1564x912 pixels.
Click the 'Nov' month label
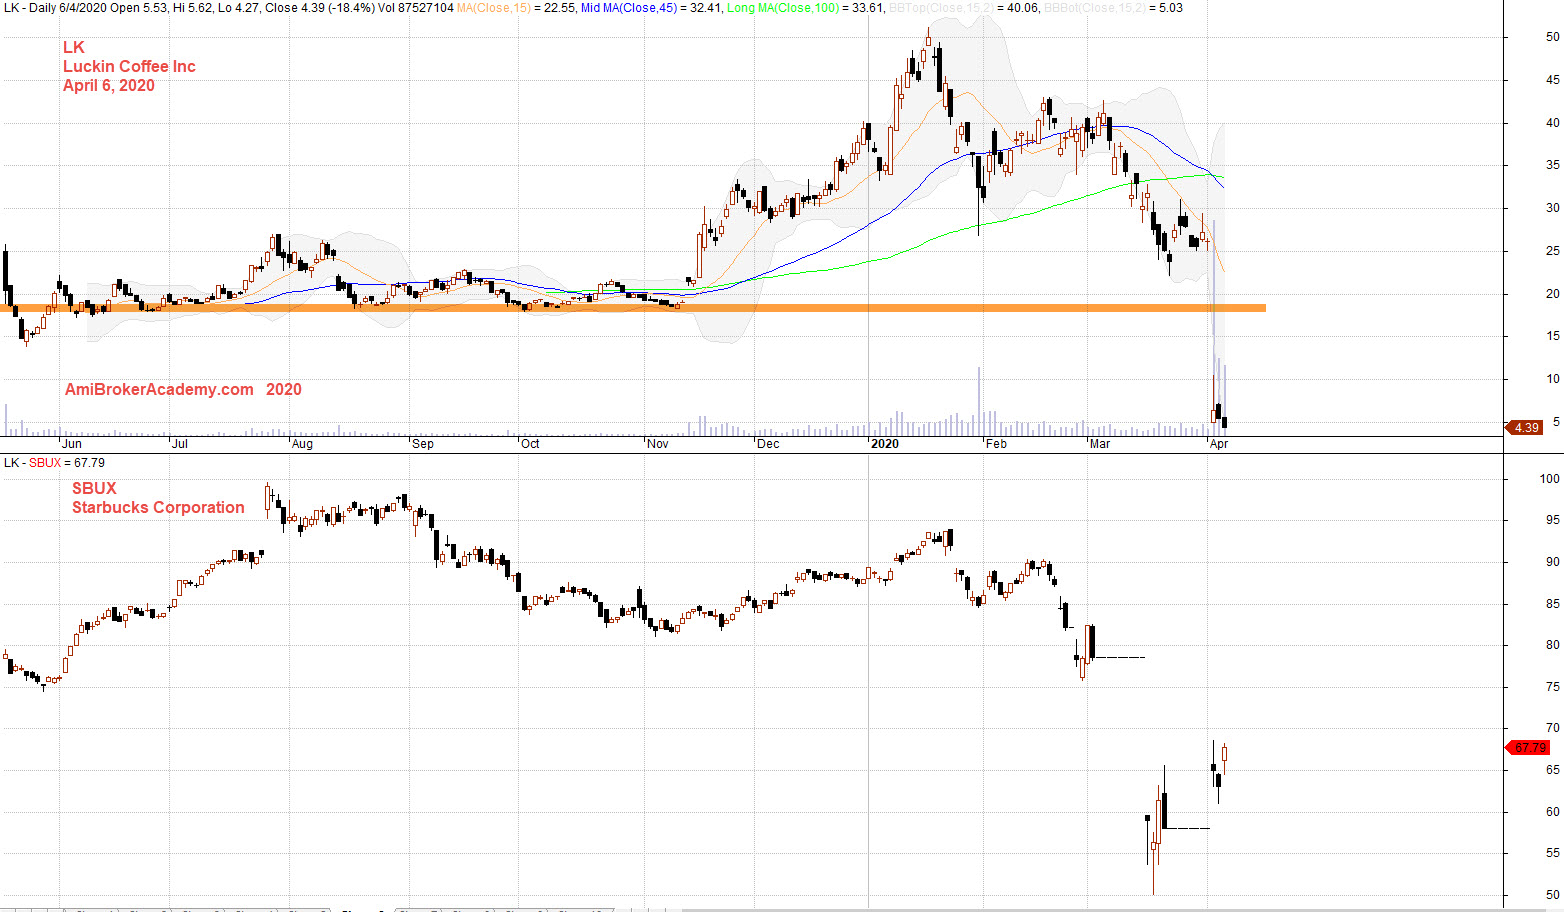pyautogui.click(x=658, y=444)
